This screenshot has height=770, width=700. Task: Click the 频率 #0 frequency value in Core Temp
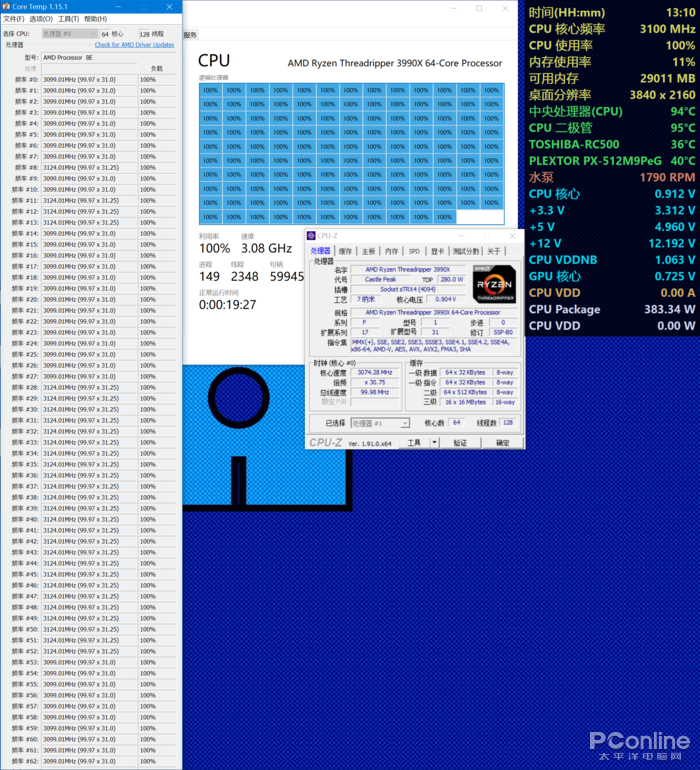pos(89,80)
